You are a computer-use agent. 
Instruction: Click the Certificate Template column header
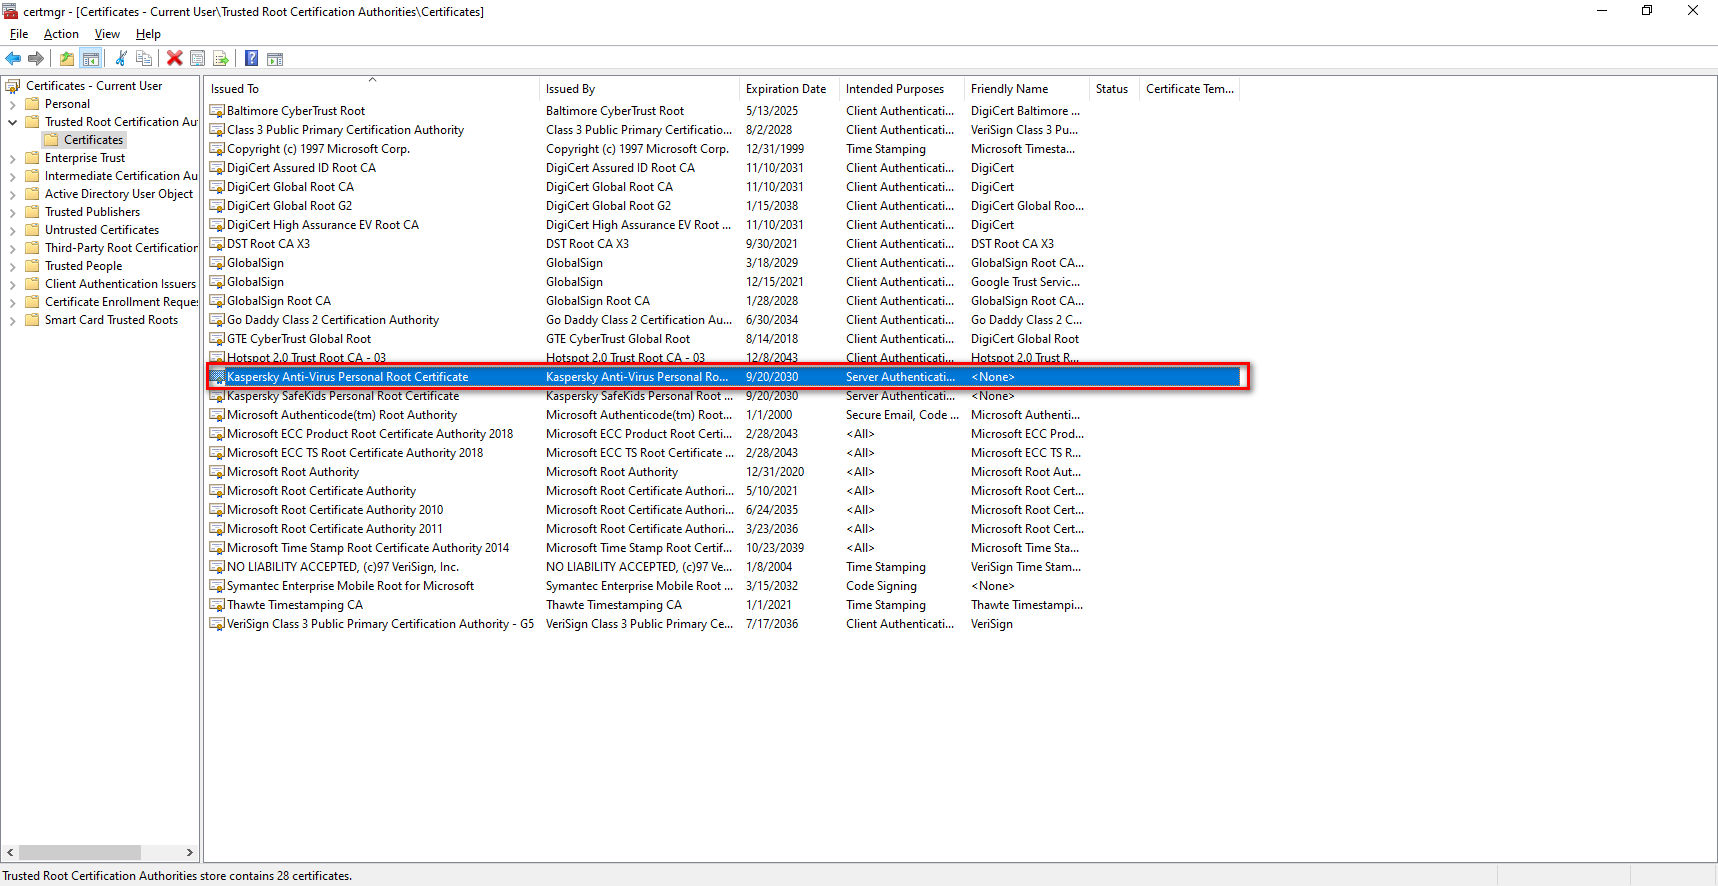(1190, 89)
